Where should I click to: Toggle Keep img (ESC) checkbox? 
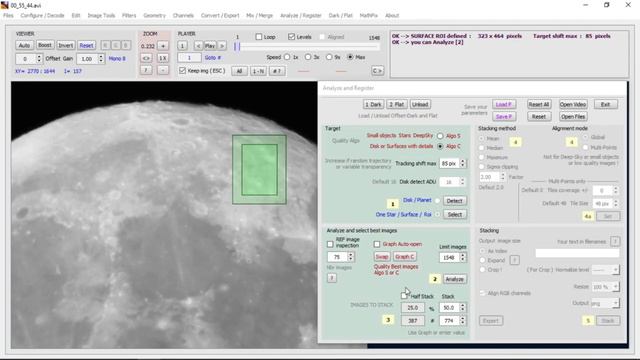[182, 71]
